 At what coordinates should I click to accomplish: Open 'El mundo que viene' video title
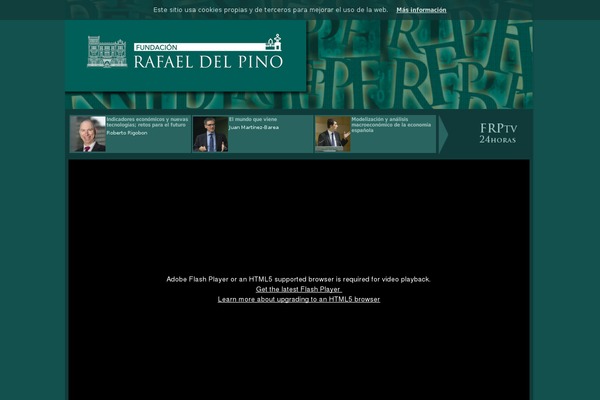(x=253, y=119)
